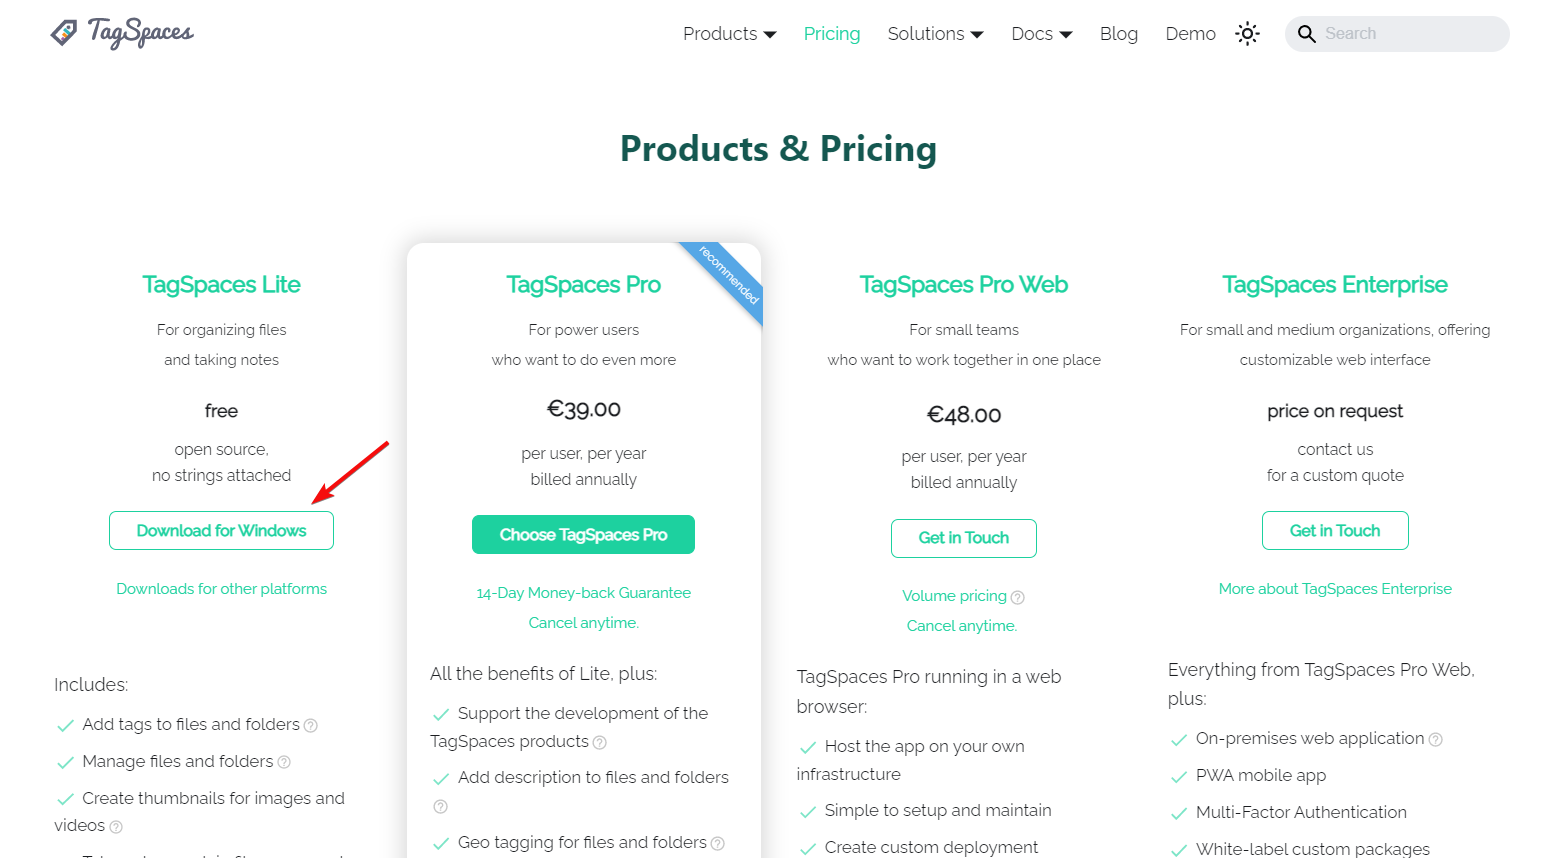Click the search magnifier icon

click(x=1306, y=34)
